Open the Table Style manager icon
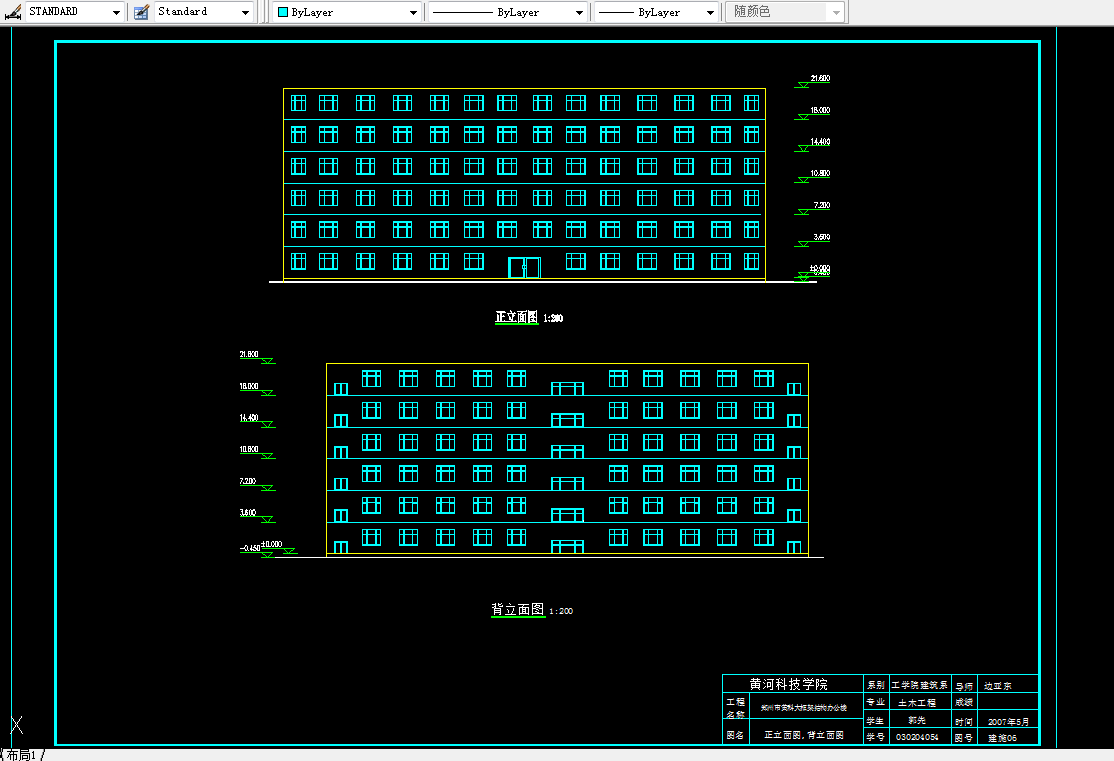The height and width of the screenshot is (761, 1114). click(x=141, y=12)
